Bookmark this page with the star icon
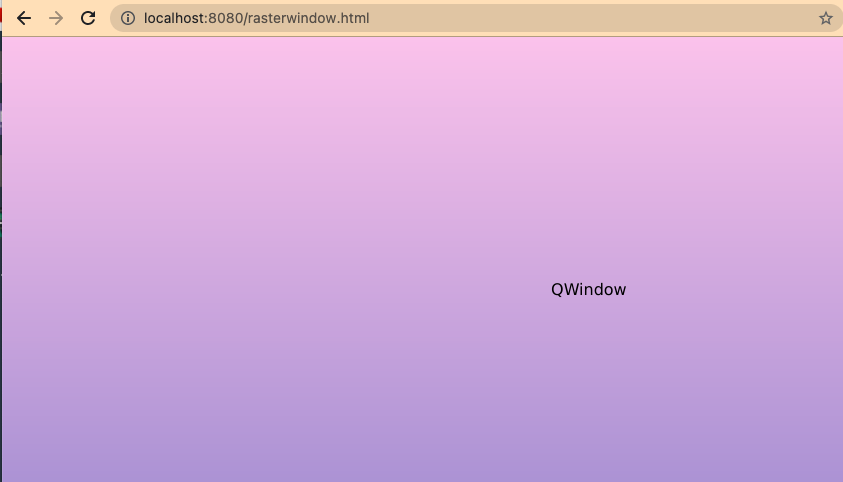Image resolution: width=843 pixels, height=482 pixels. pyautogui.click(x=826, y=18)
